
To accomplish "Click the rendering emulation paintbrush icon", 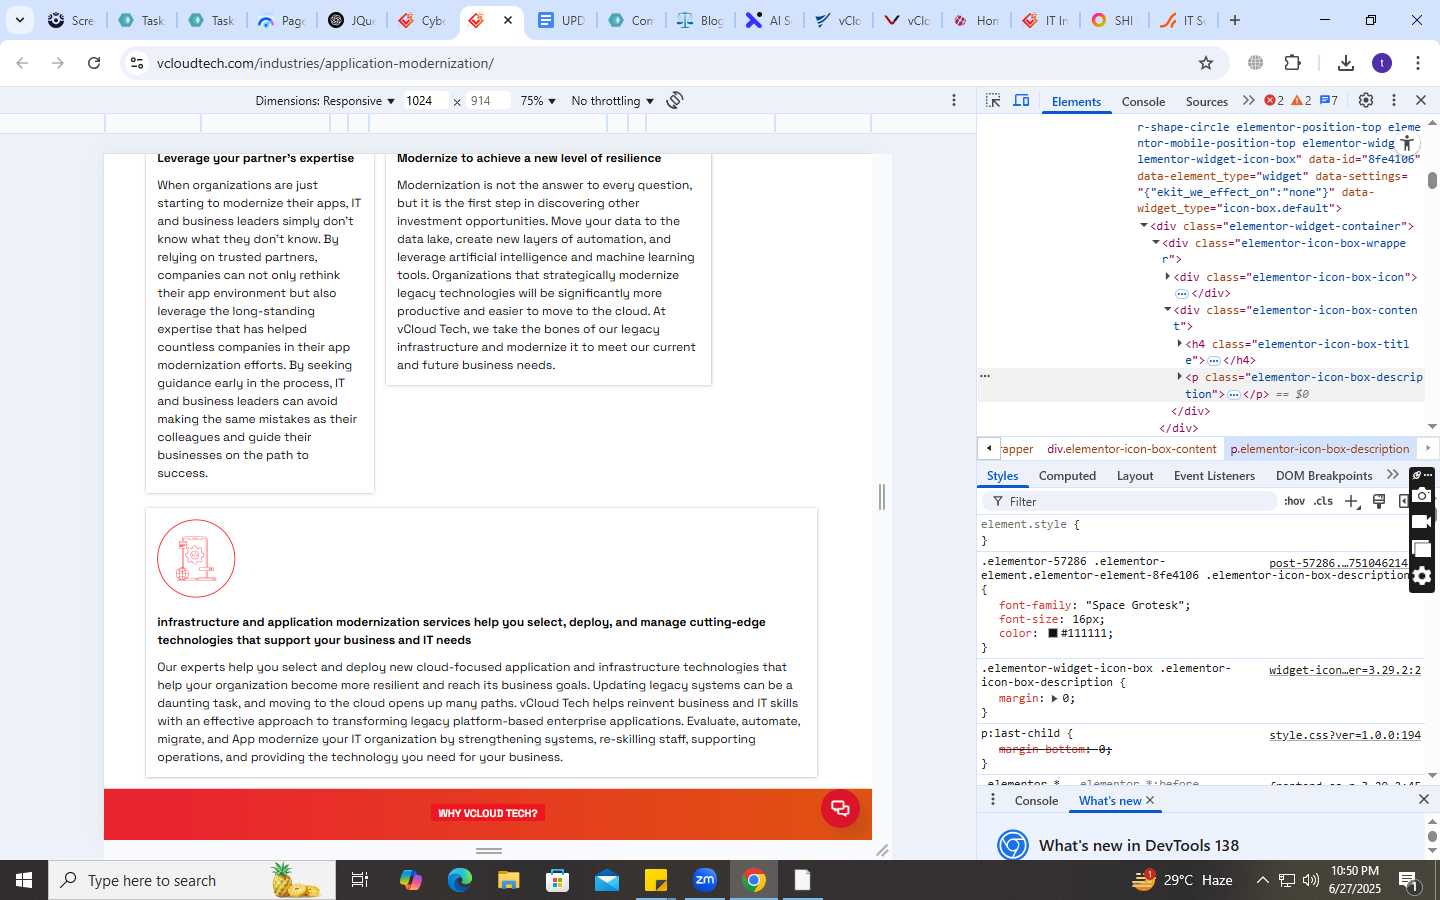I will coord(1379,501).
